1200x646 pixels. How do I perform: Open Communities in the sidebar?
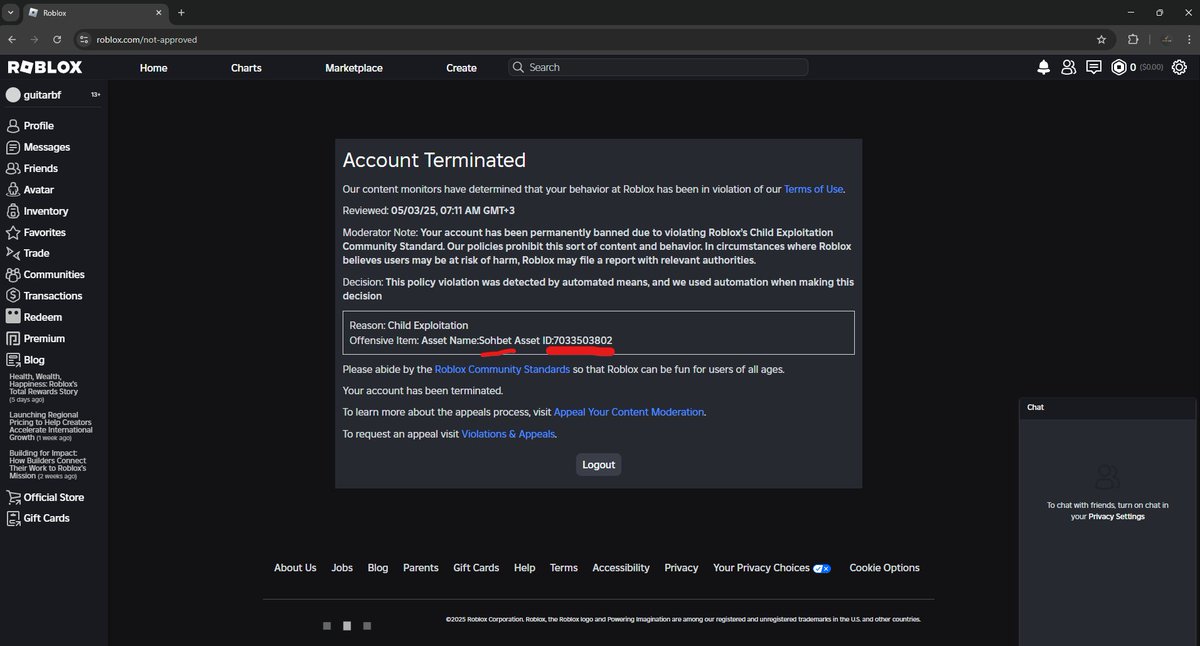coord(45,274)
